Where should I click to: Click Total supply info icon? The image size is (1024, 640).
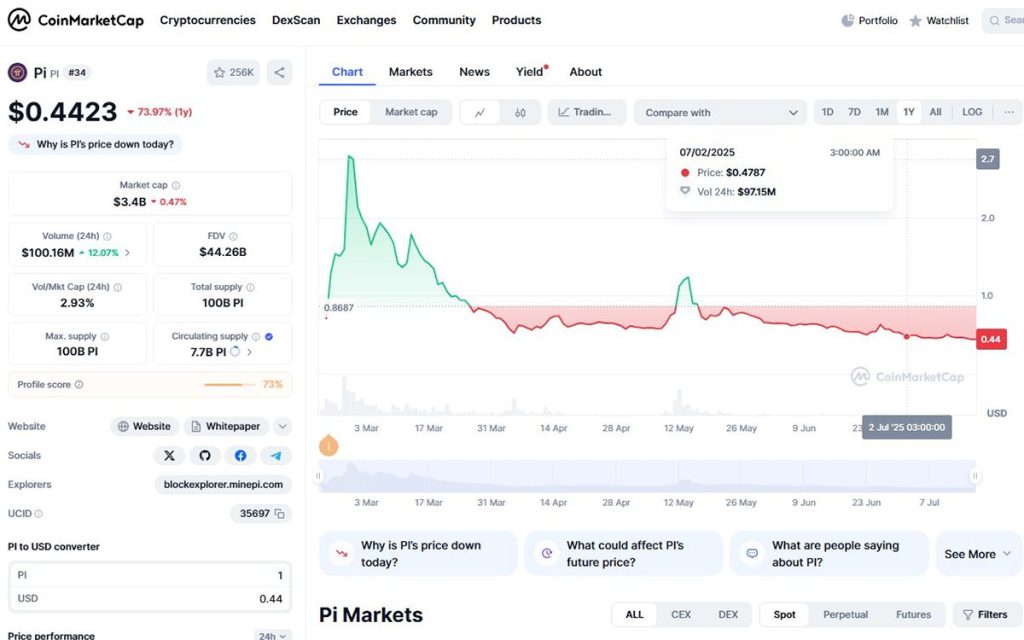250,287
